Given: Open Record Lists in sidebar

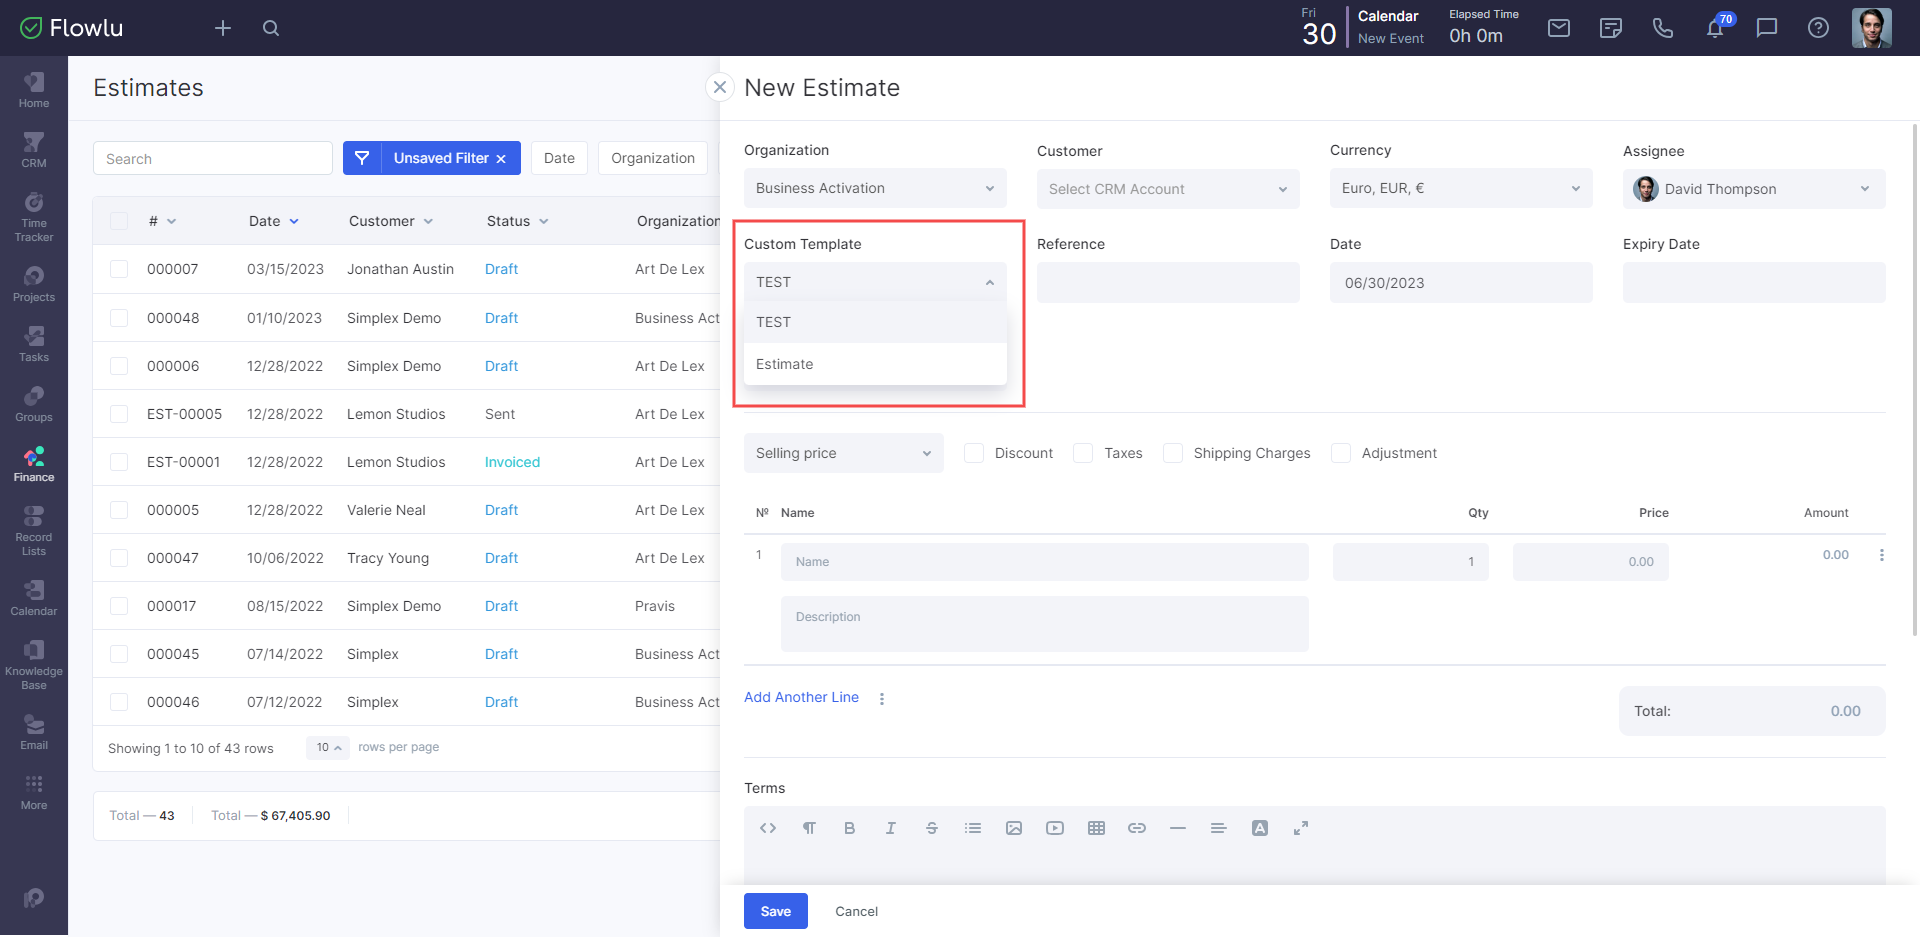Looking at the screenshot, I should 34,530.
